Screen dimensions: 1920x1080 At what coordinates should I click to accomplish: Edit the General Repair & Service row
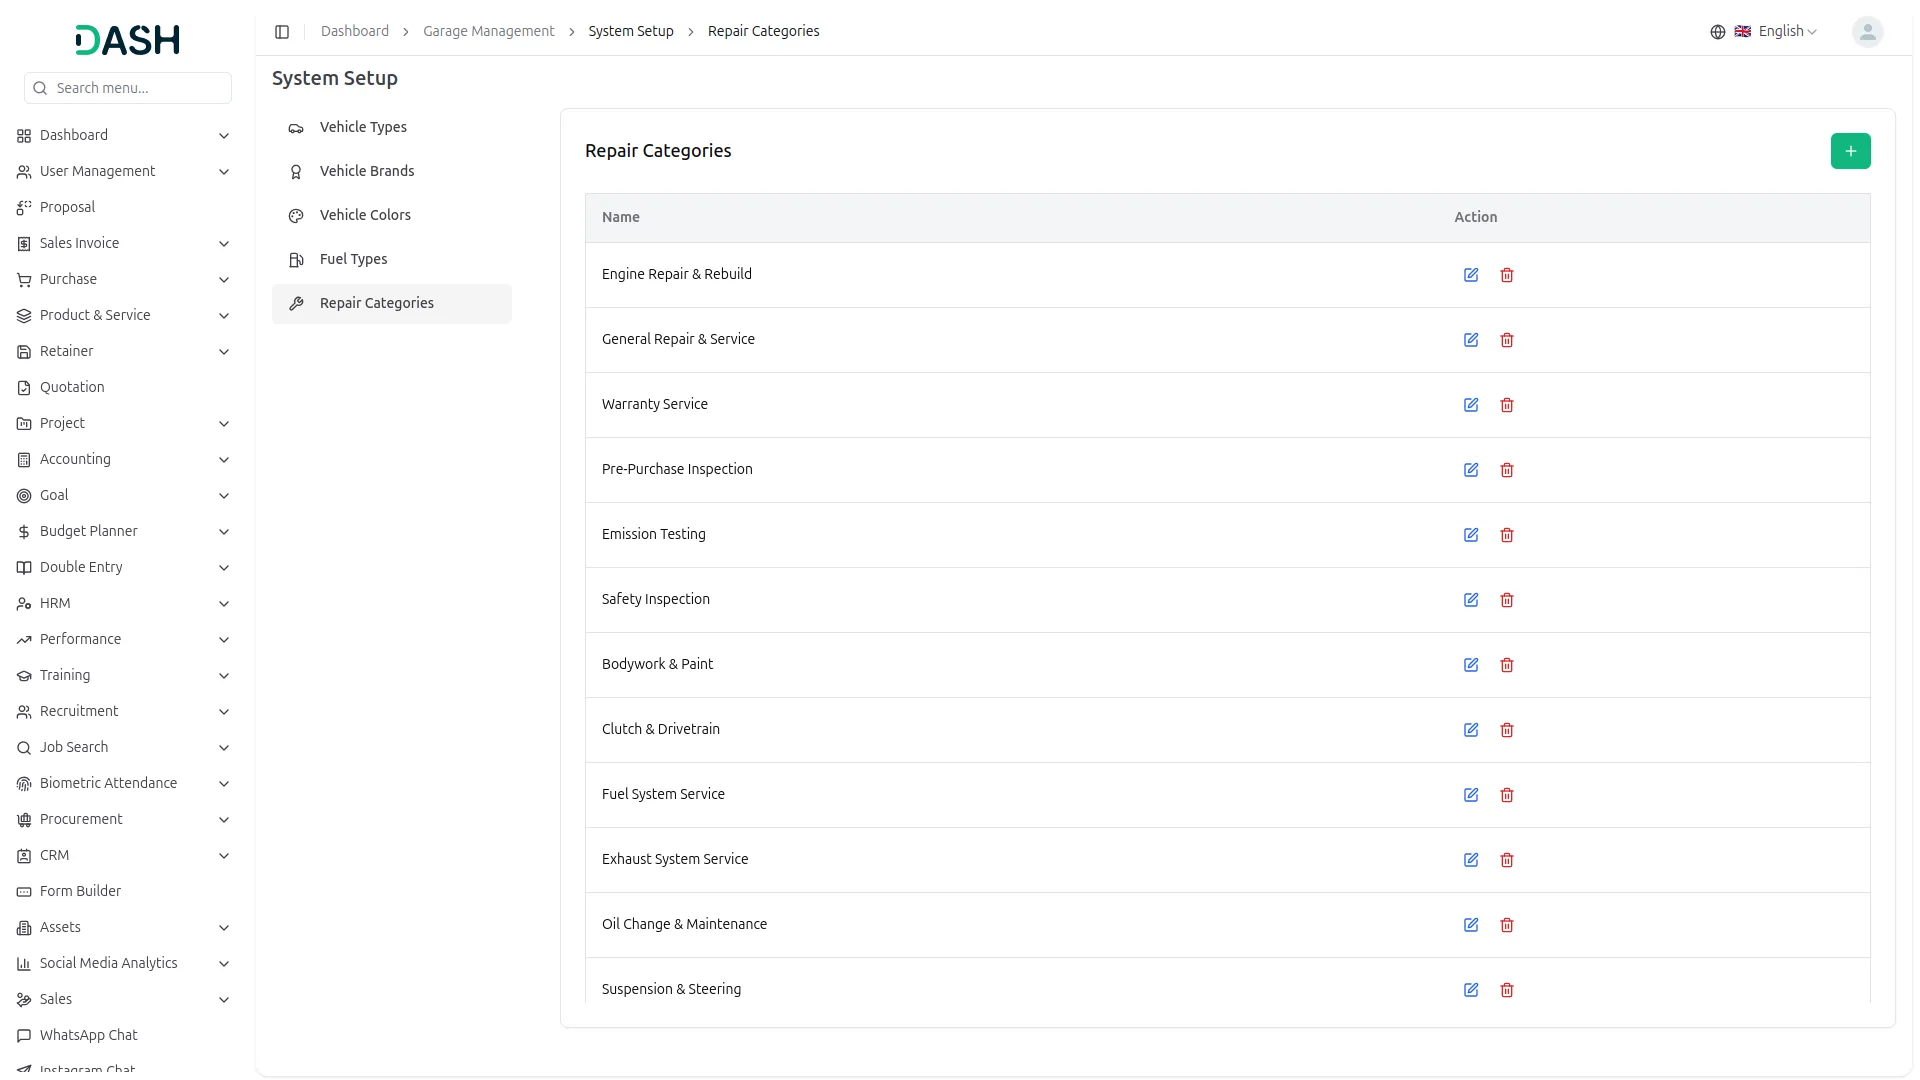tap(1471, 340)
